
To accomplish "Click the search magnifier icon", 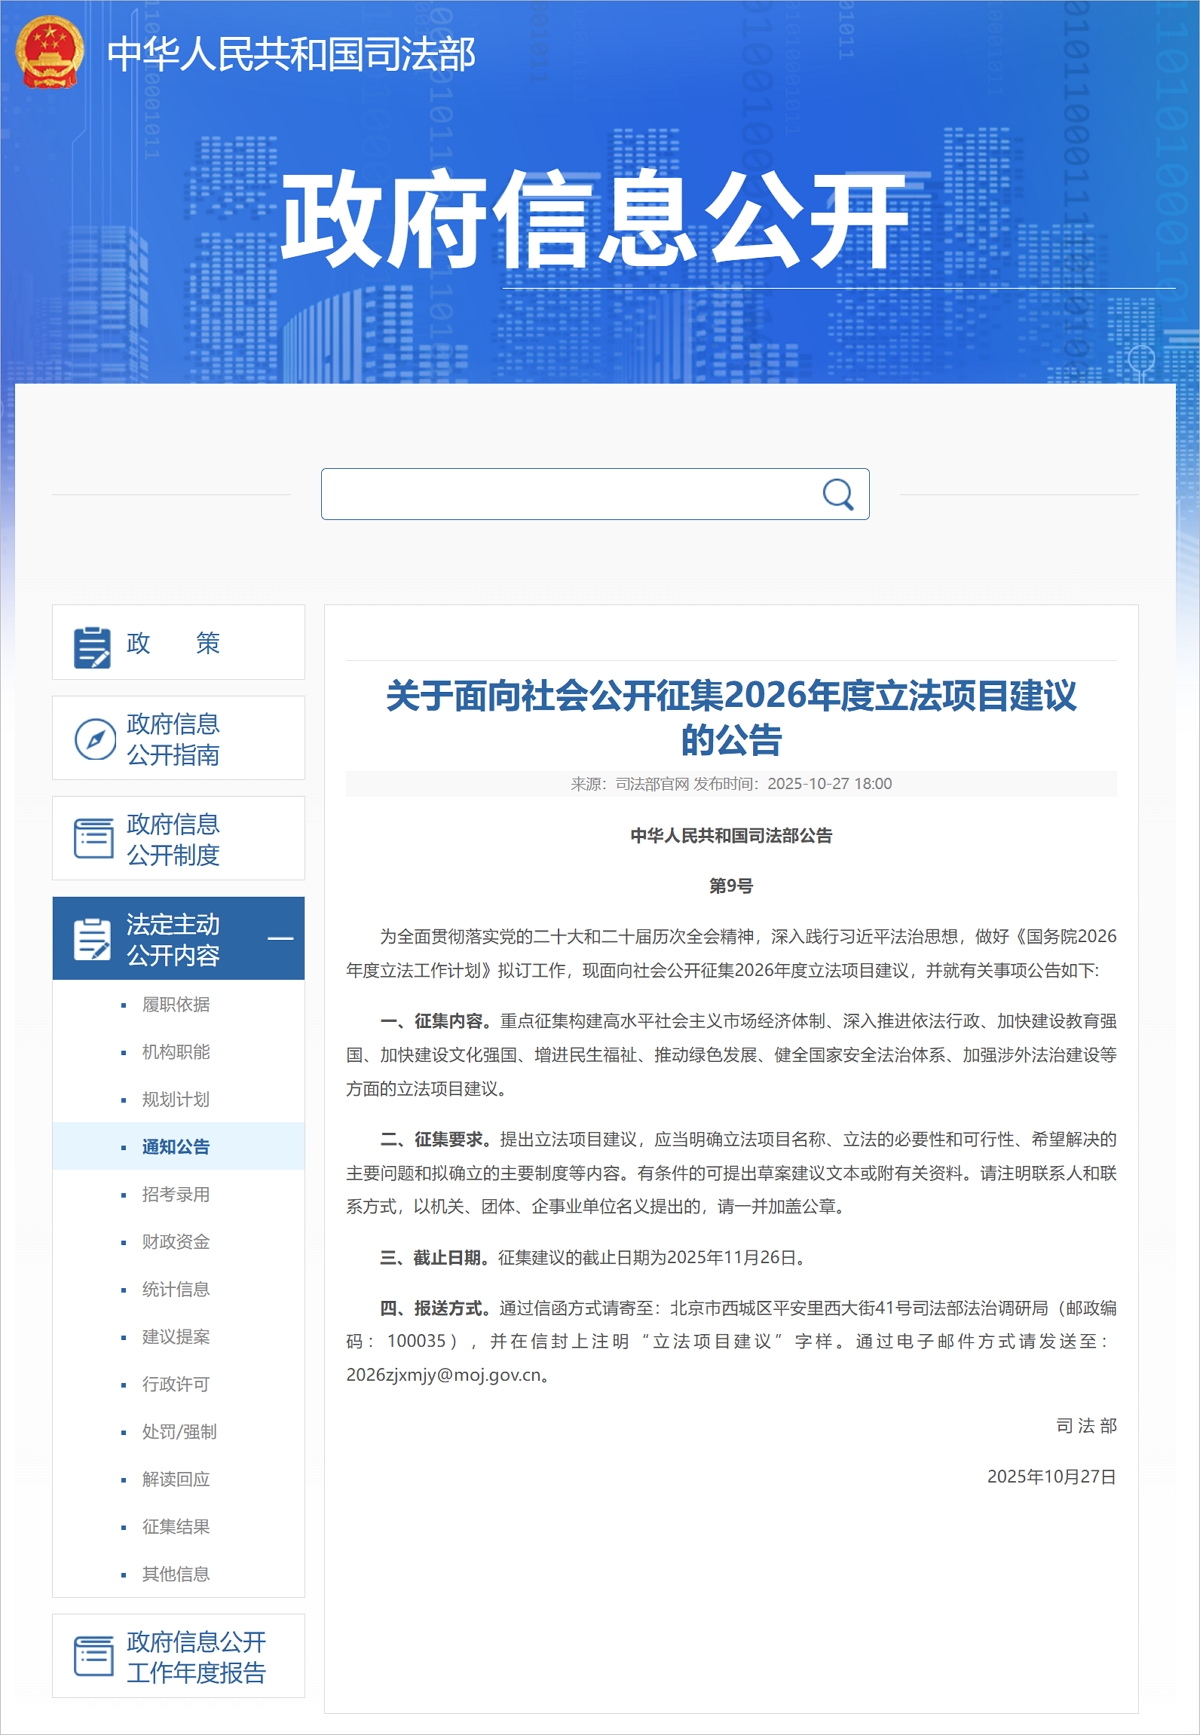I will pos(837,494).
